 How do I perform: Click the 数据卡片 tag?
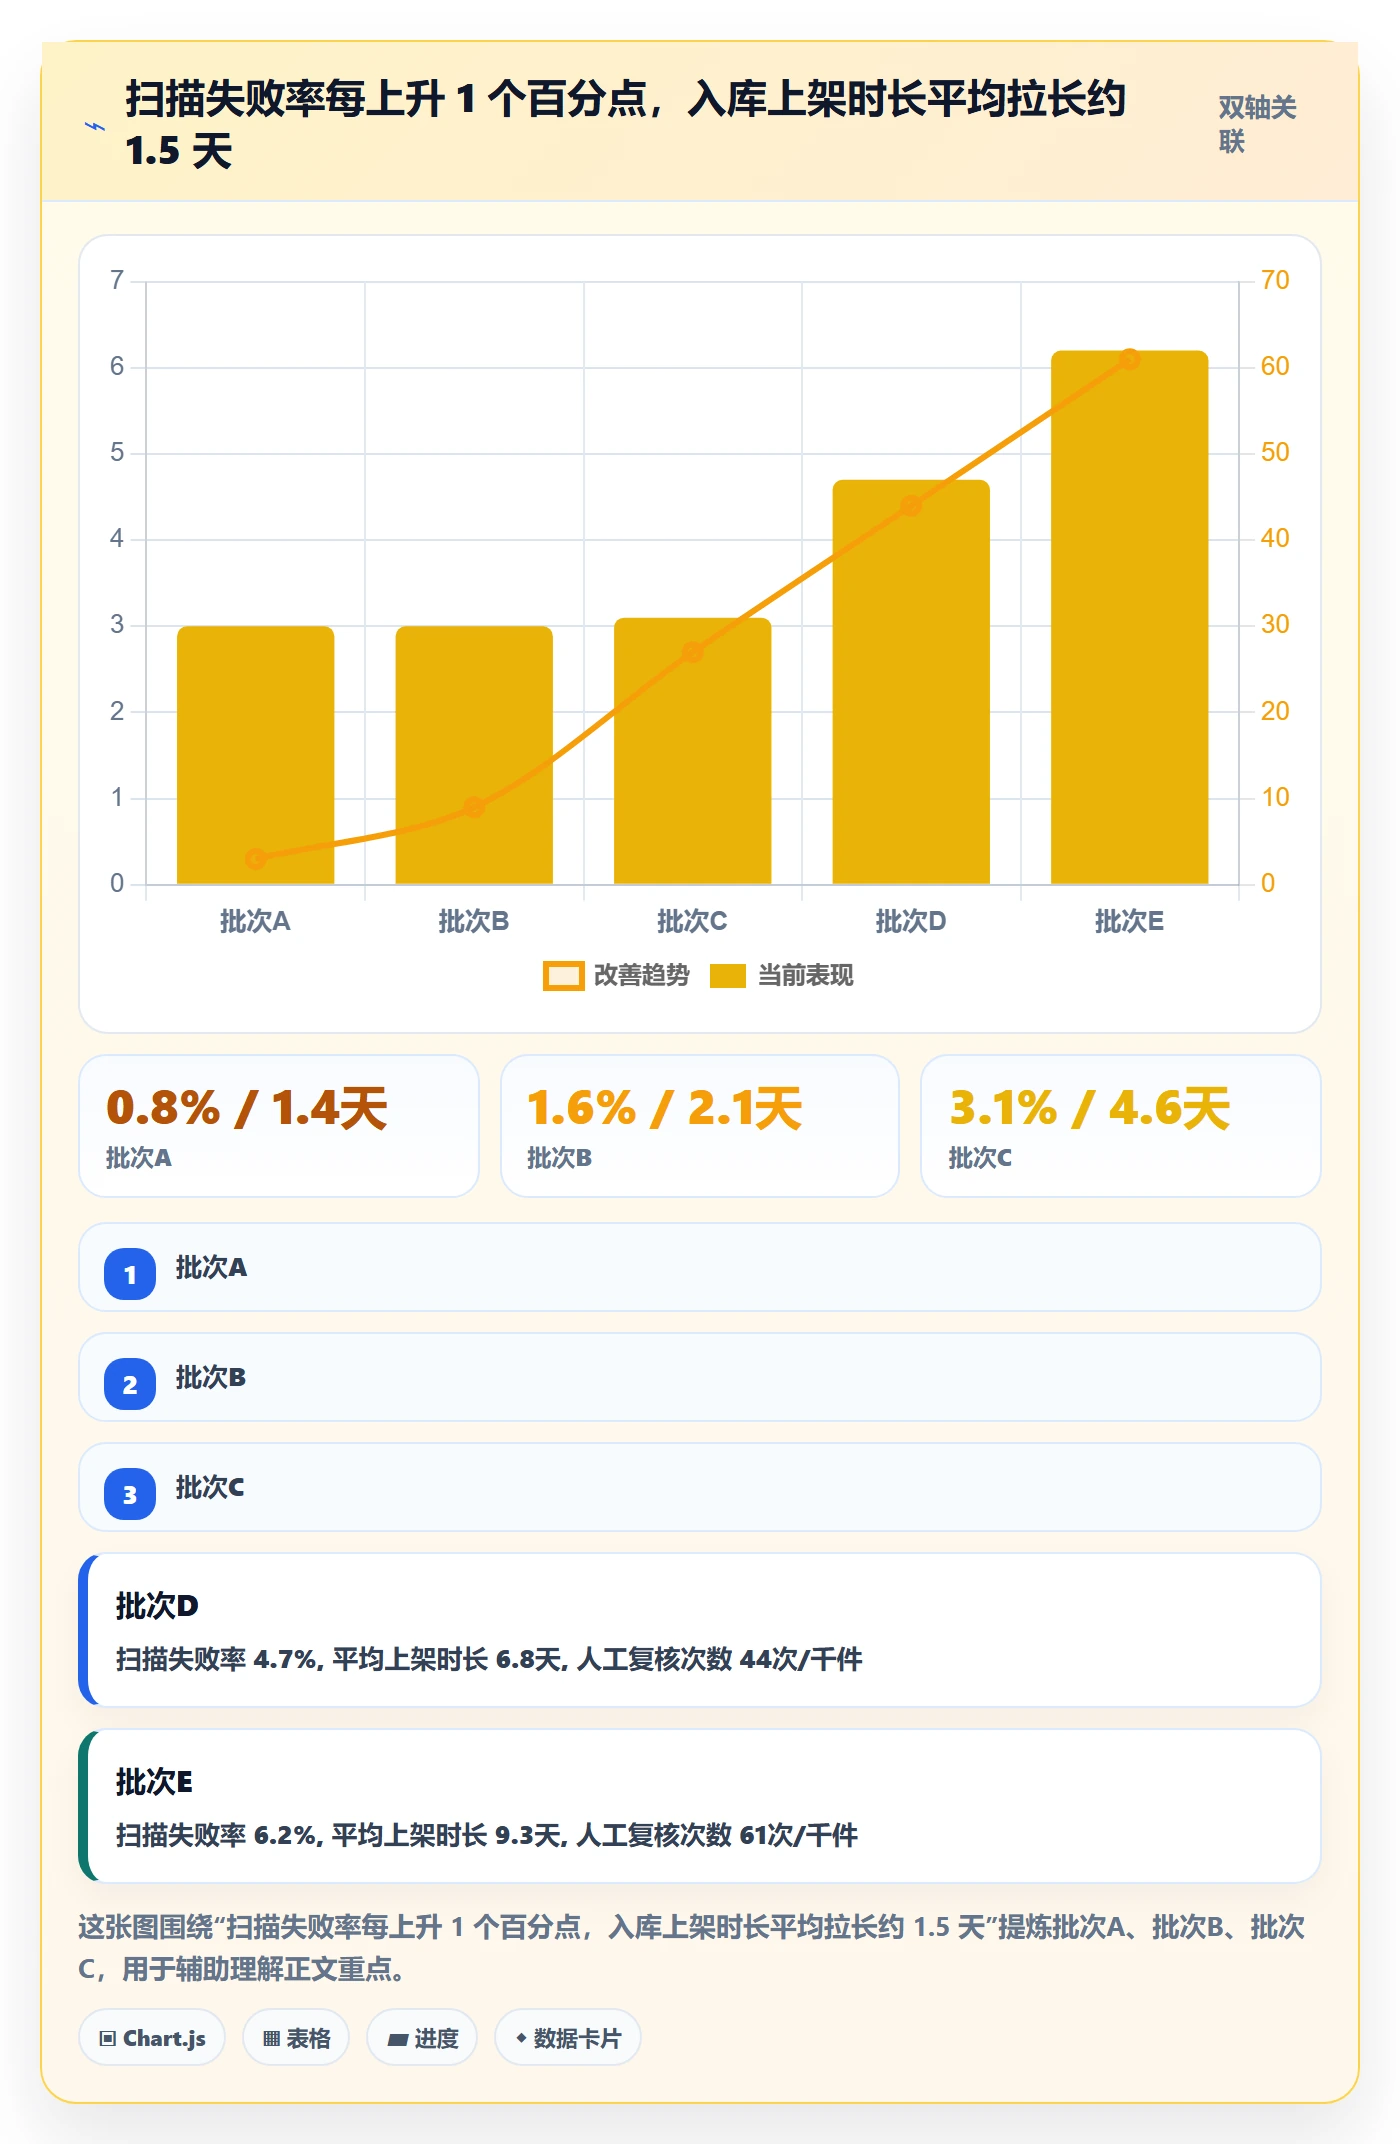click(568, 2037)
